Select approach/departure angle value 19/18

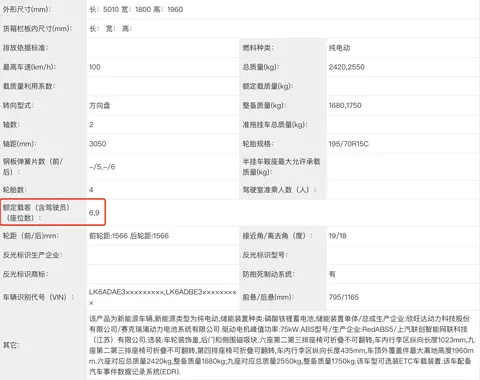tap(338, 236)
